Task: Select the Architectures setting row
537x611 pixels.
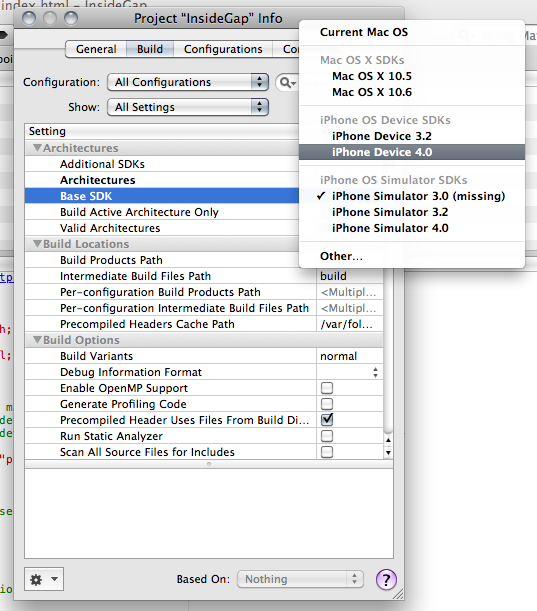Action: (162, 180)
